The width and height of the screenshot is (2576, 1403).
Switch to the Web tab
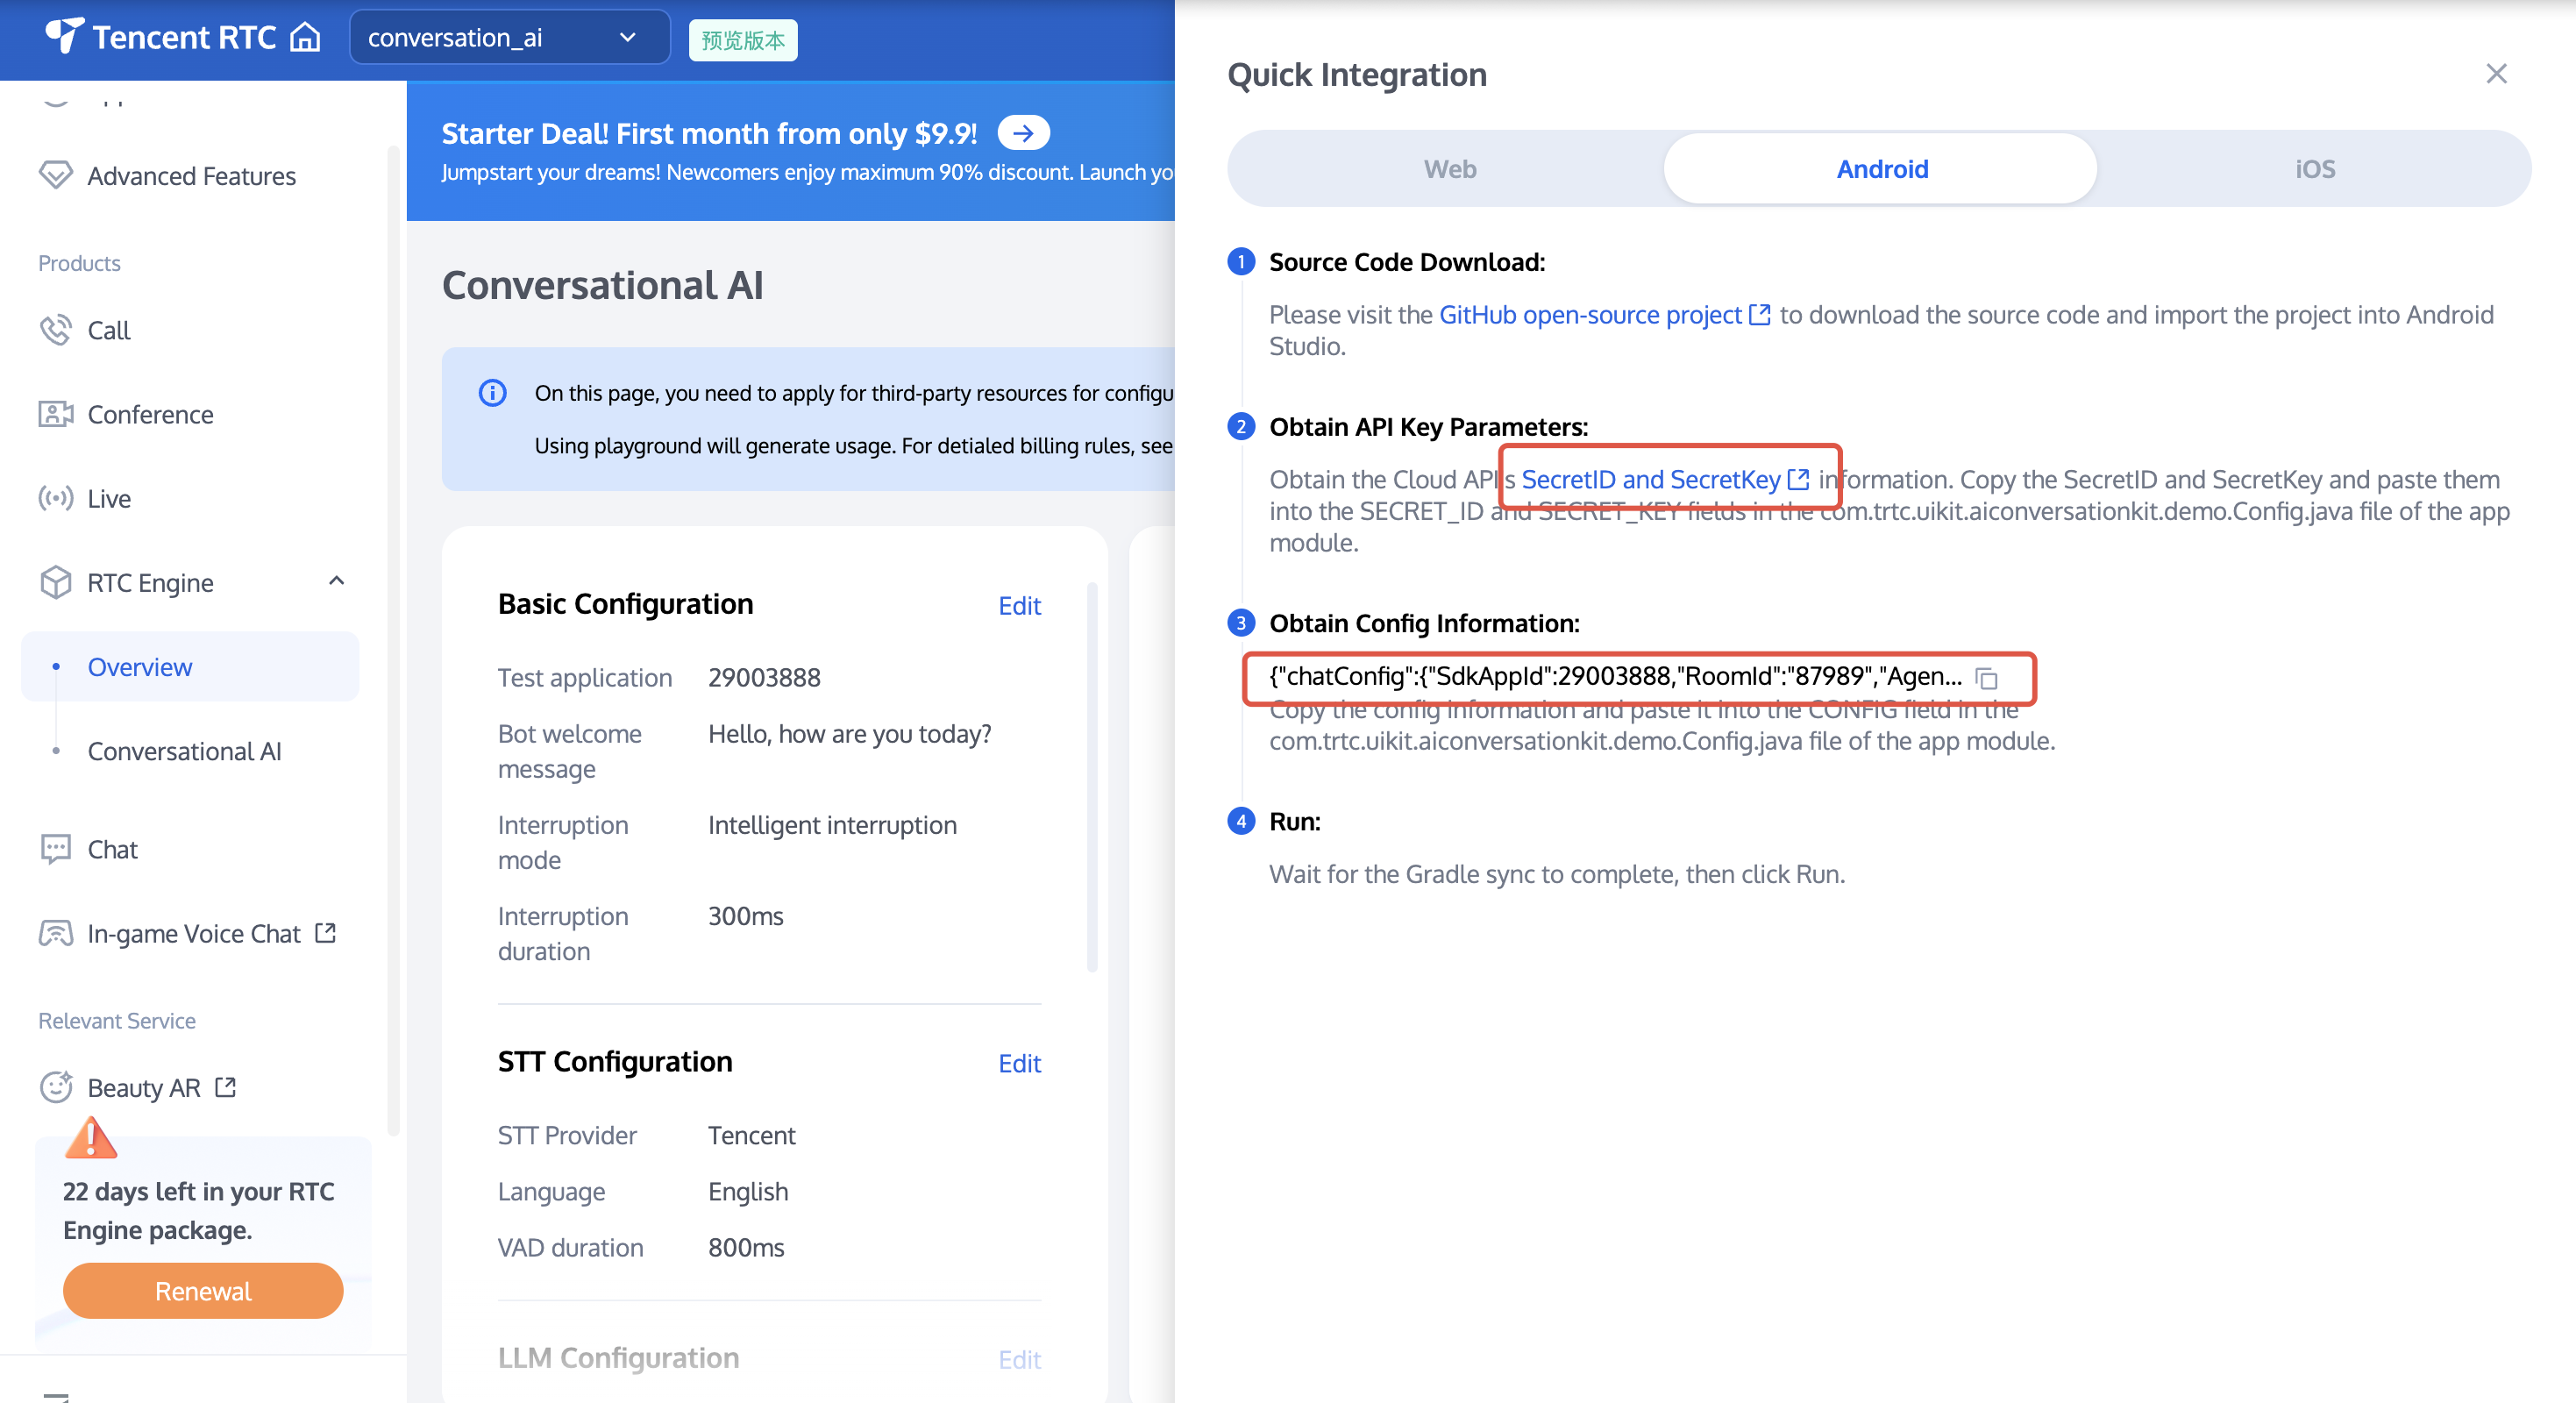(x=1449, y=169)
